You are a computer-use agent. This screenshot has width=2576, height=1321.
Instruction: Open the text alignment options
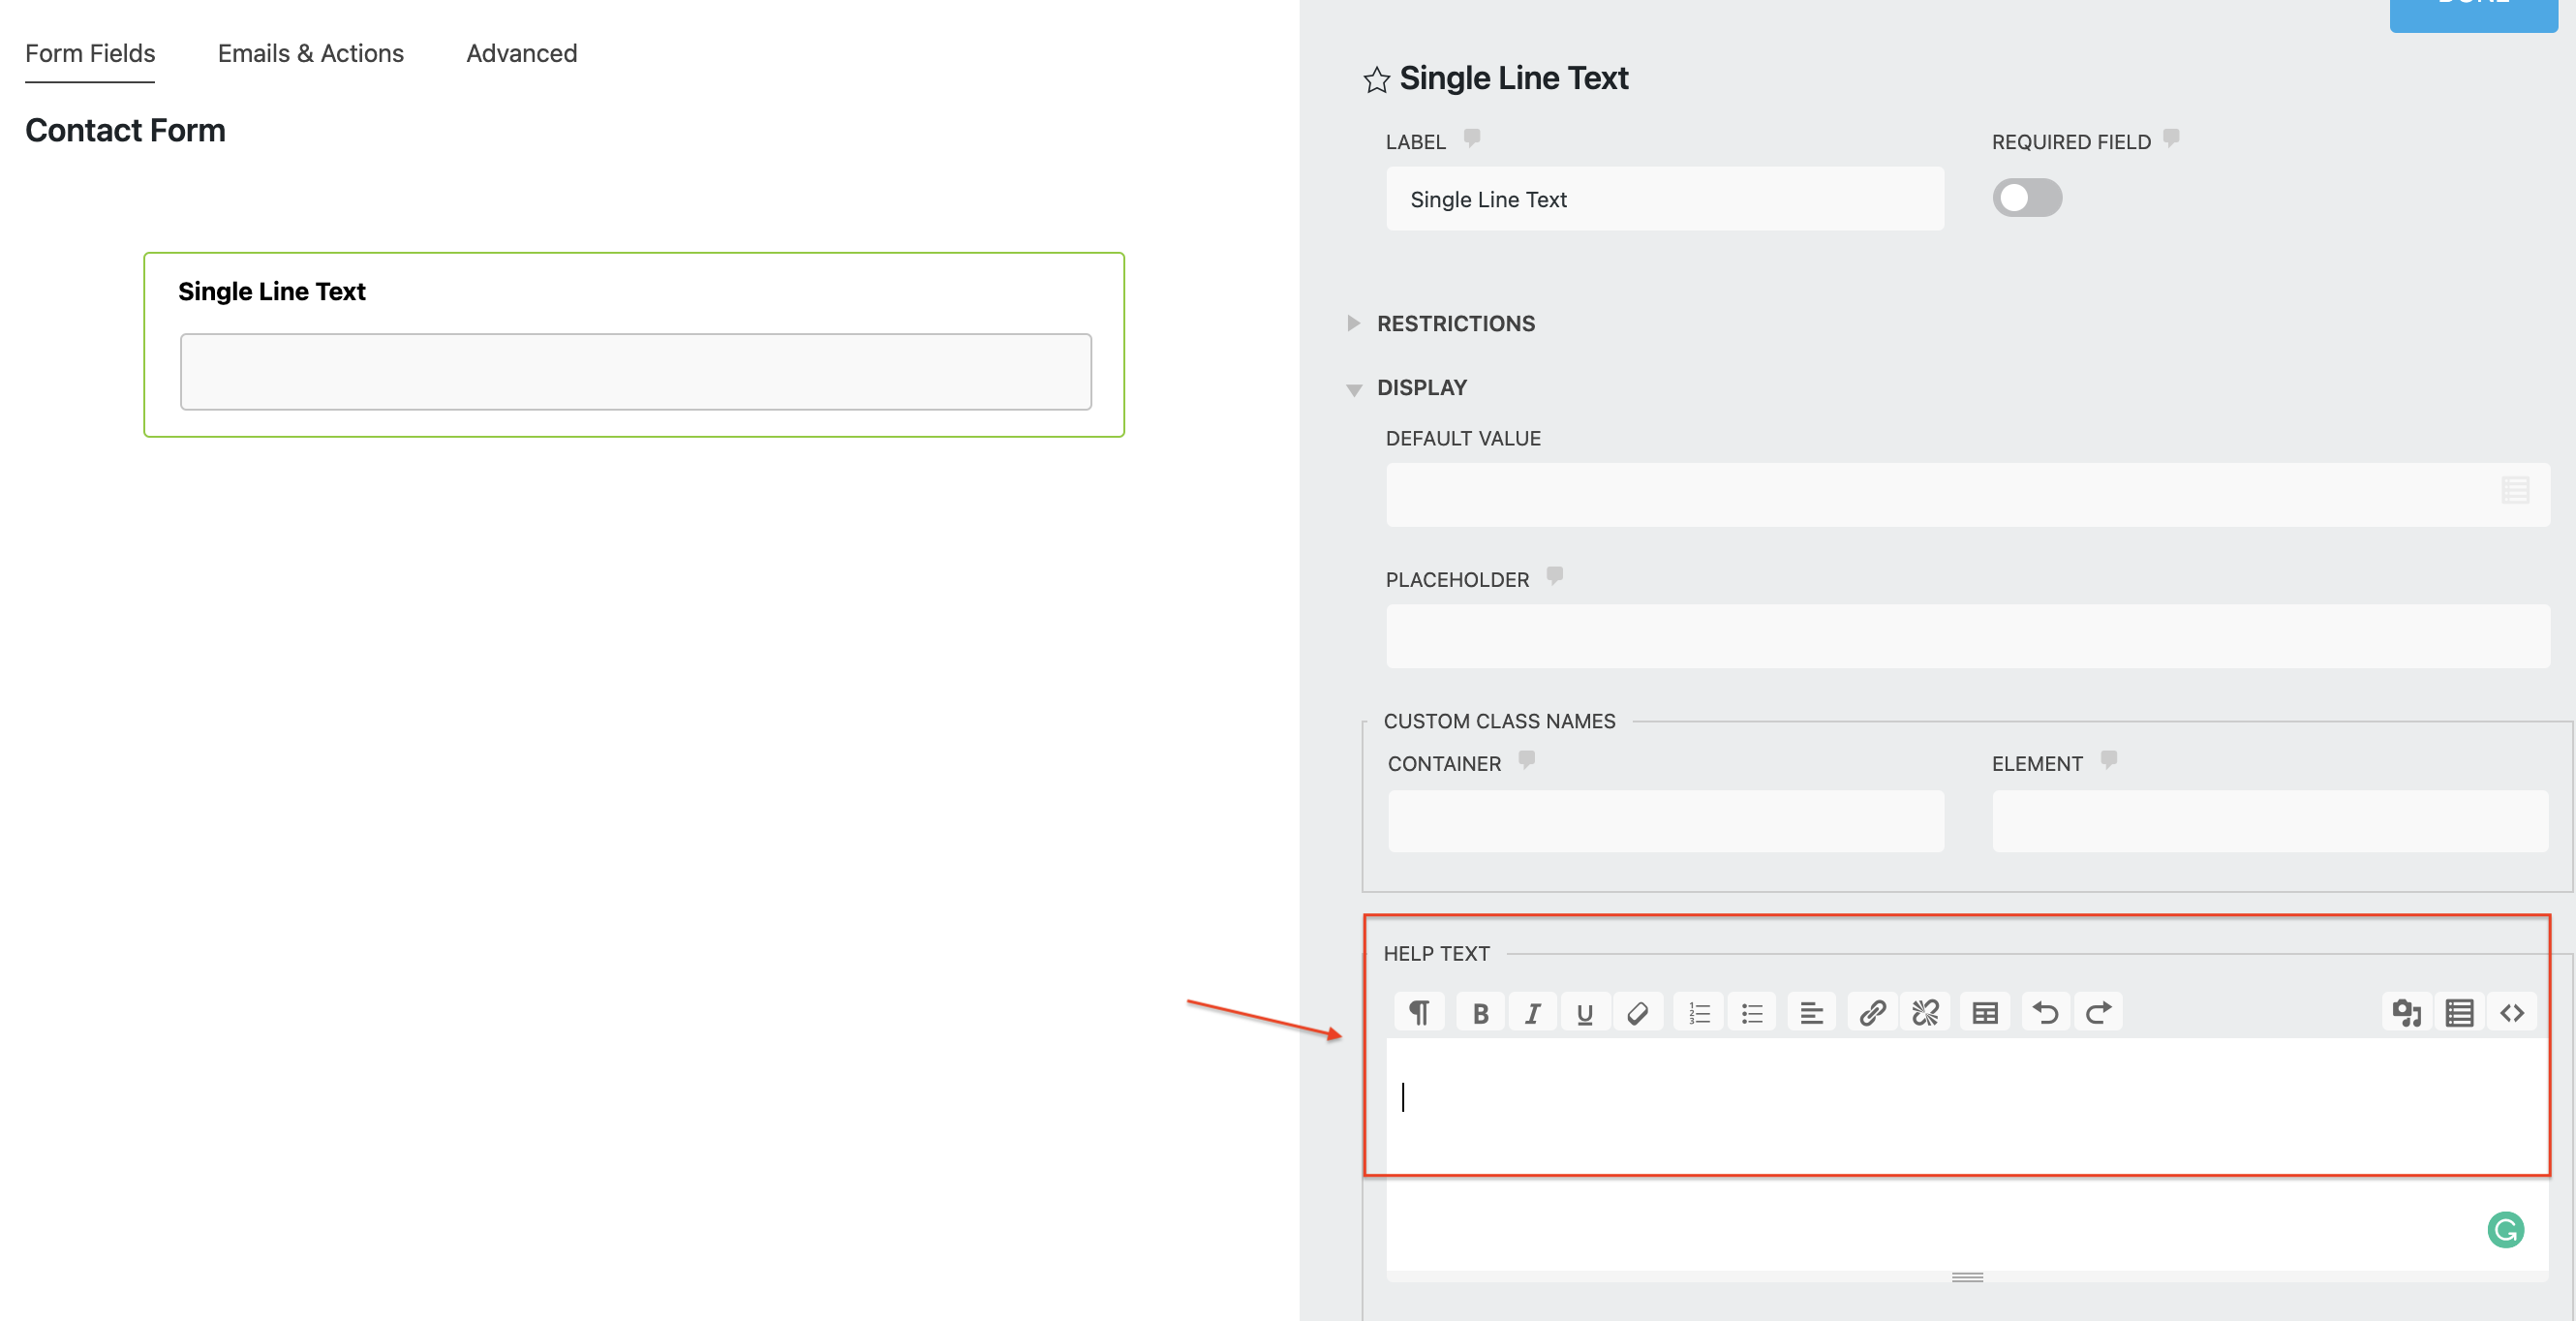pos(1812,1011)
